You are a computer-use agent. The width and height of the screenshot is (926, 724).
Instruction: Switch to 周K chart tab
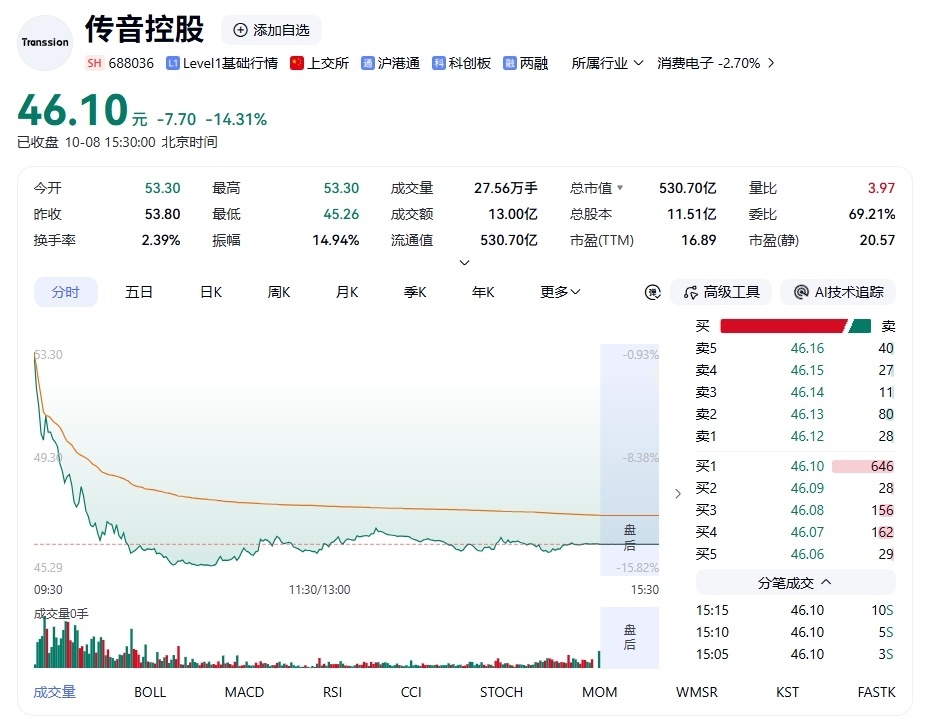[279, 292]
